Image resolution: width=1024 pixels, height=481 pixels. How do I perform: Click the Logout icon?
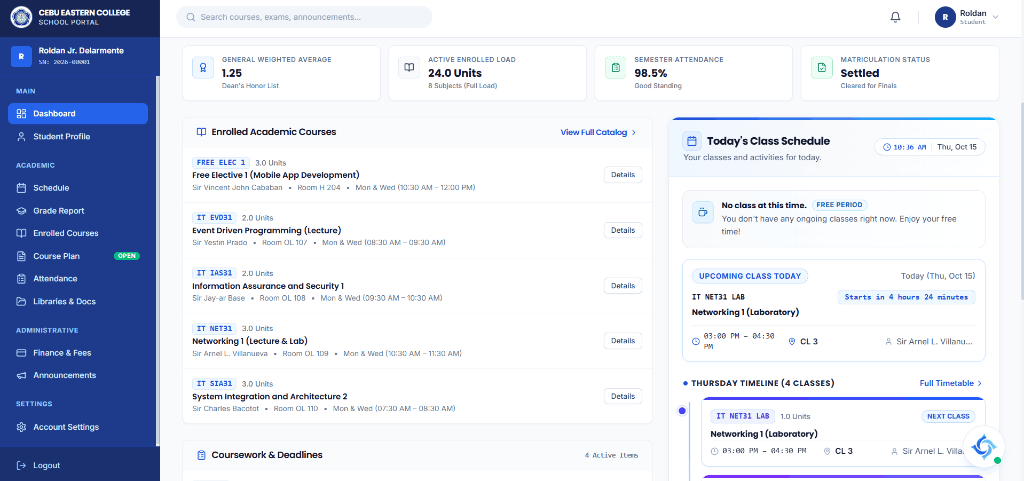pyautogui.click(x=21, y=465)
